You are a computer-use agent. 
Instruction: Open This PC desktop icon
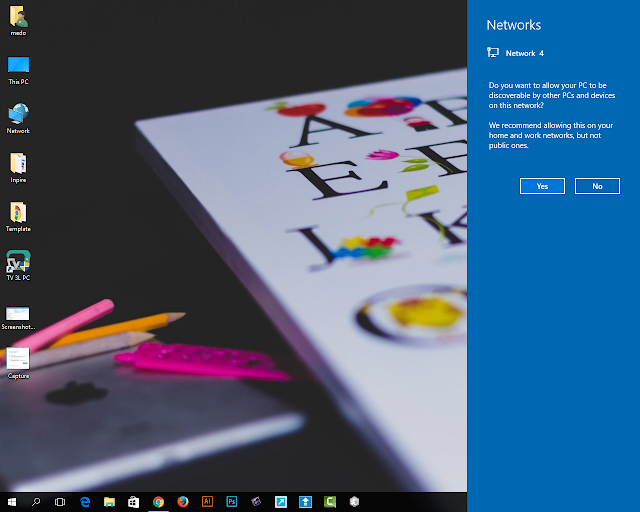(x=18, y=70)
